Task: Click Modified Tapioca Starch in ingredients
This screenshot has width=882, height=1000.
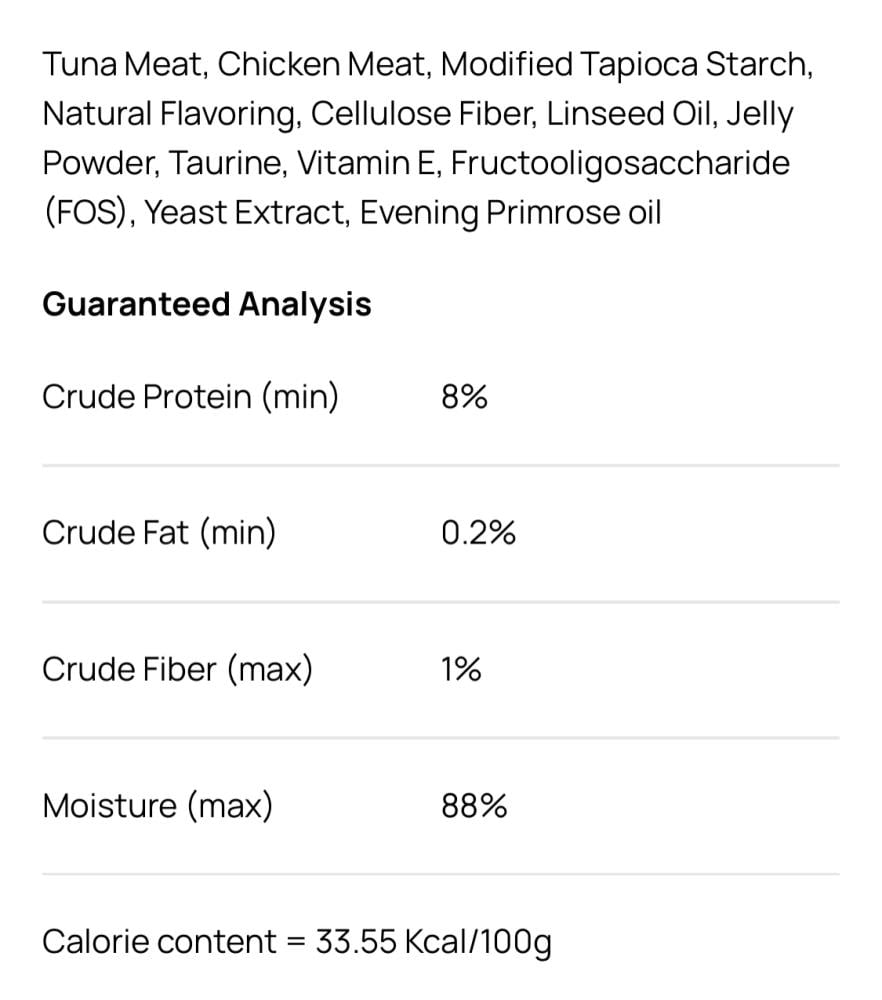Action: point(626,65)
